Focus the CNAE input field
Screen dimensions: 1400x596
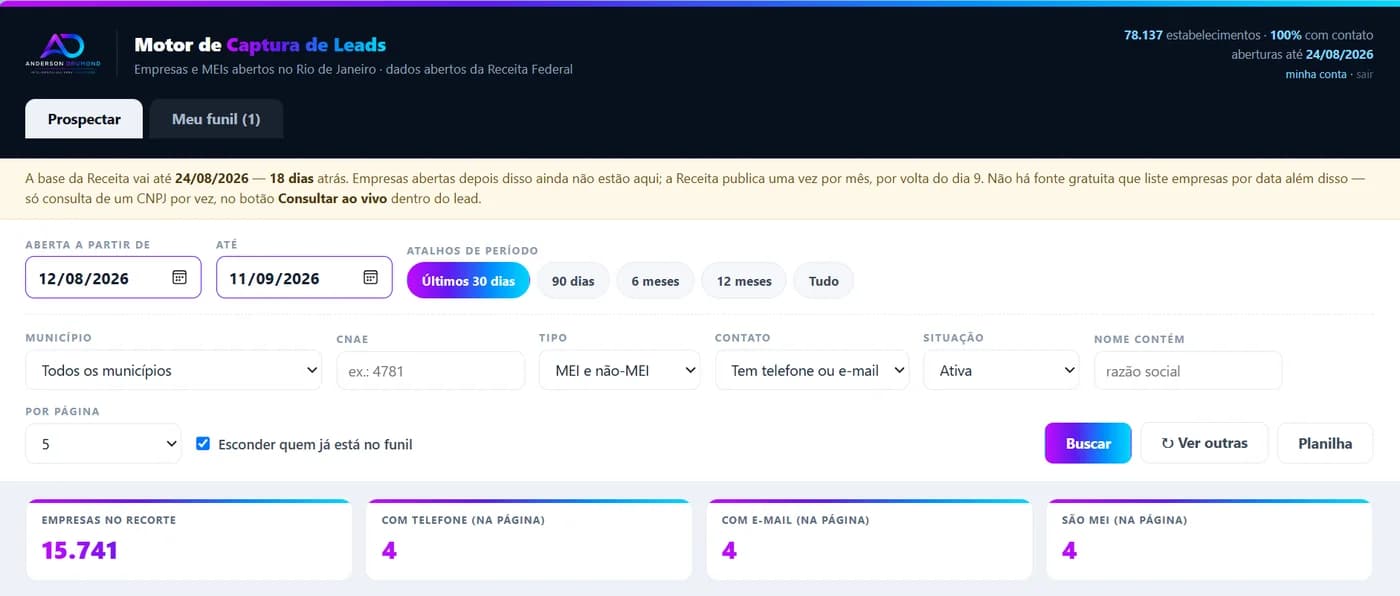coord(430,370)
